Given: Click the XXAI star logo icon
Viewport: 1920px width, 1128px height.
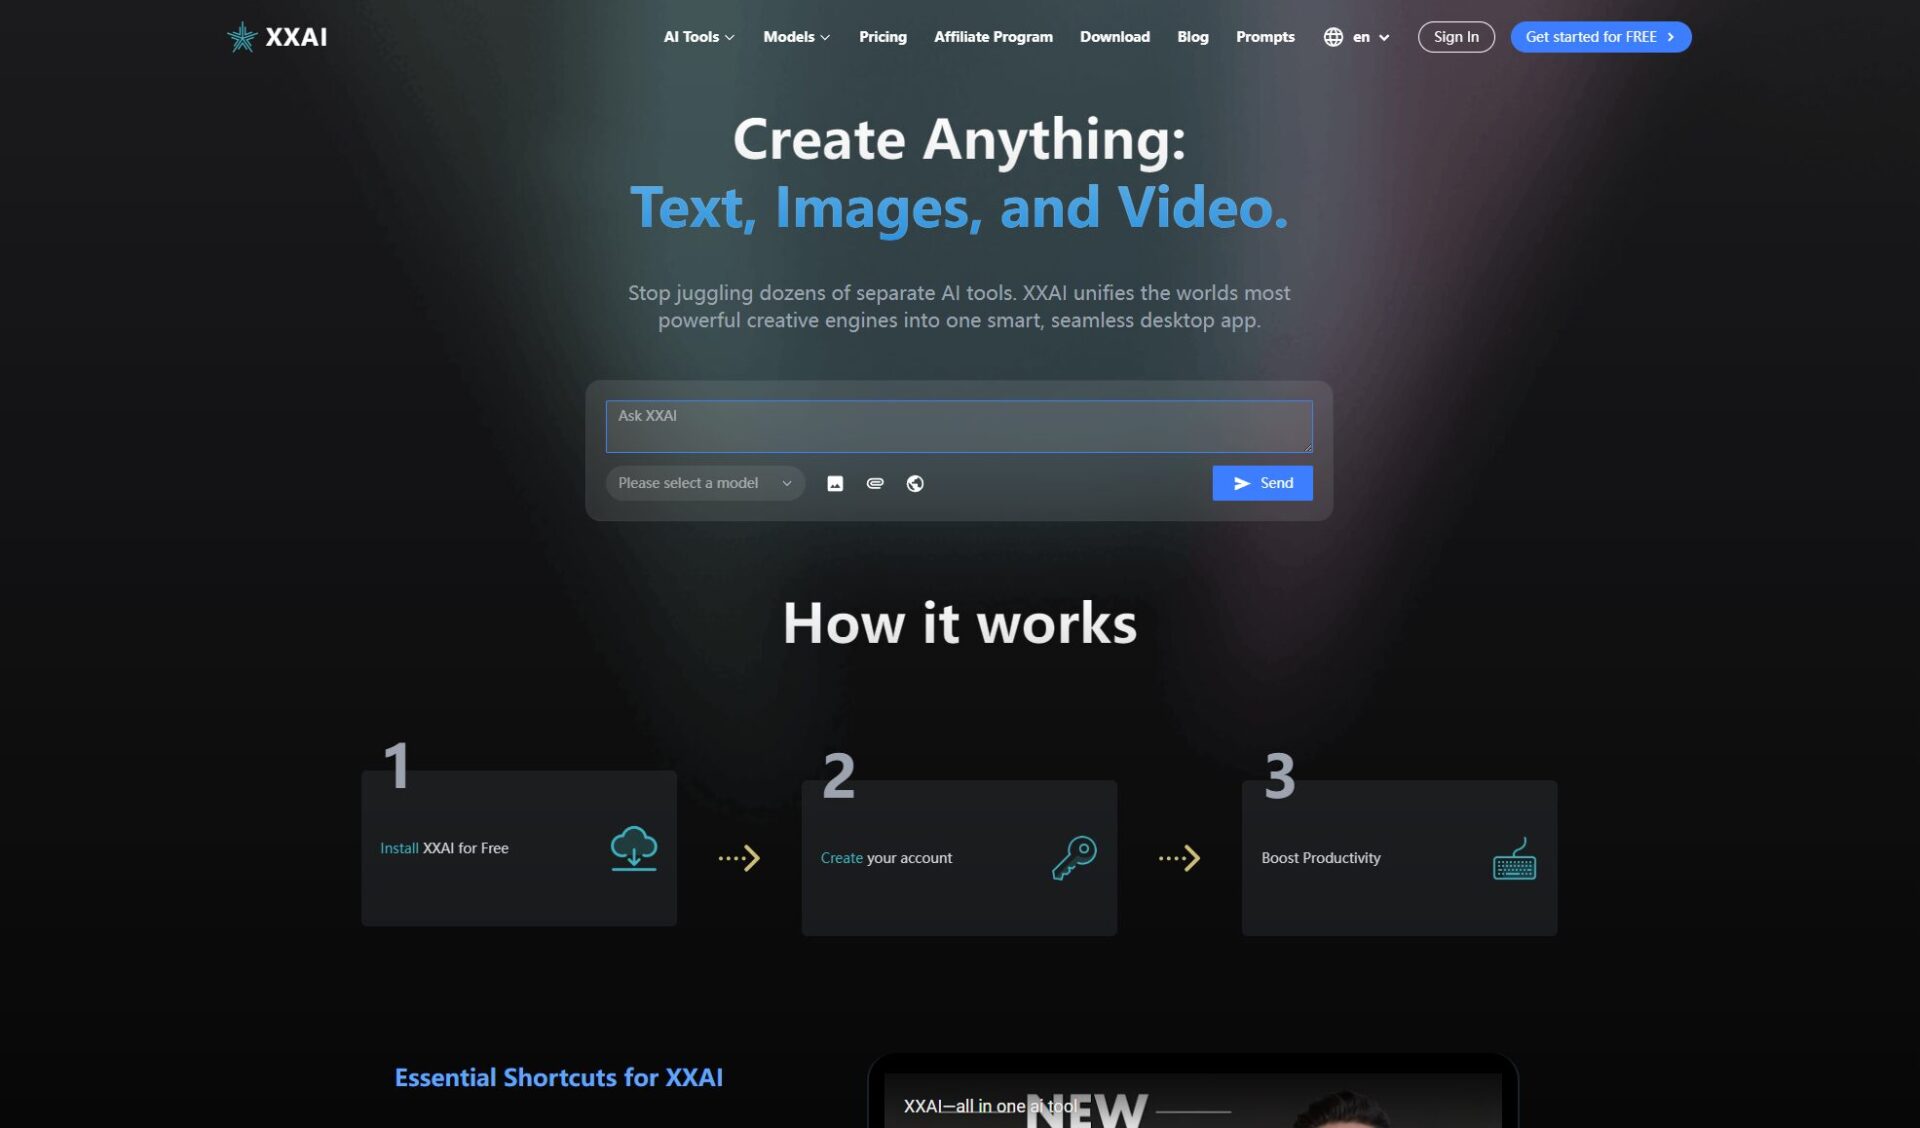Looking at the screenshot, I should pos(242,37).
